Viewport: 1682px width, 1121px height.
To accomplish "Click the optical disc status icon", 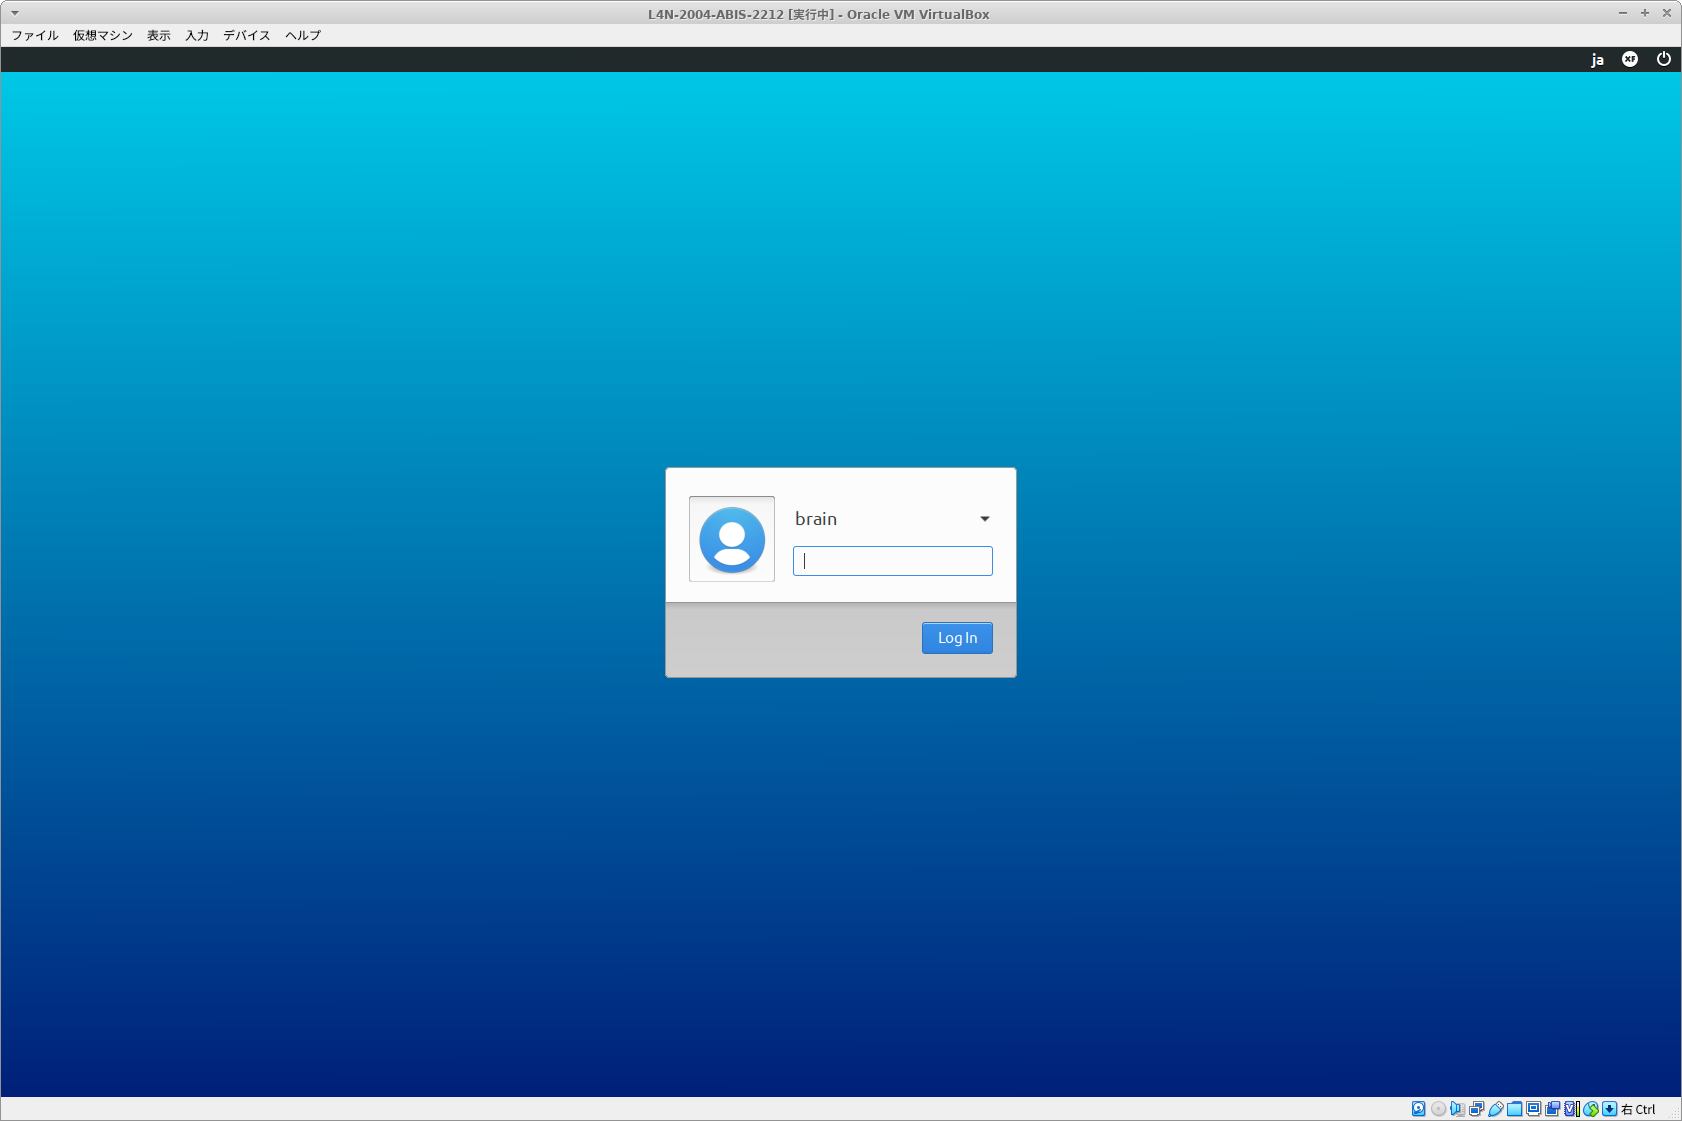I will pos(1438,1108).
